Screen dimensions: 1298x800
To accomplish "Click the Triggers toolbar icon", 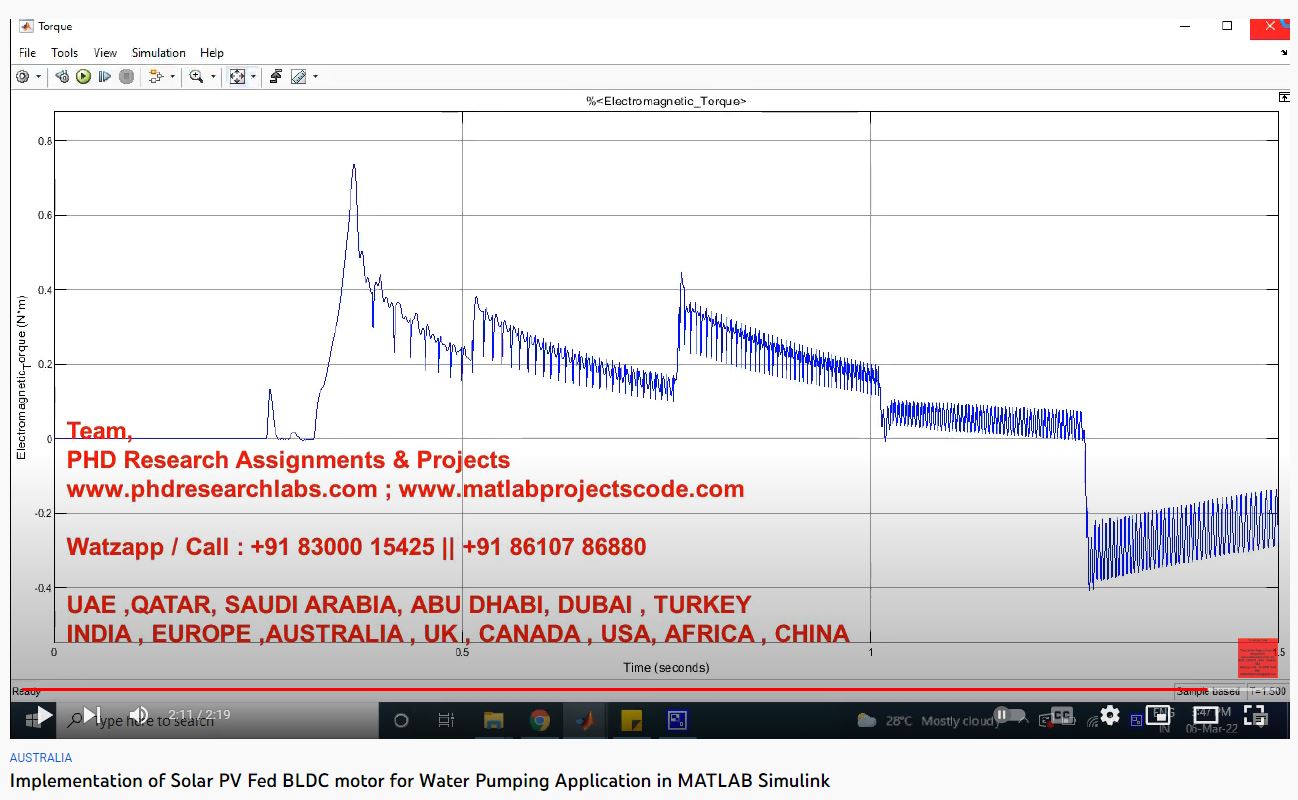I will pyautogui.click(x=276, y=76).
